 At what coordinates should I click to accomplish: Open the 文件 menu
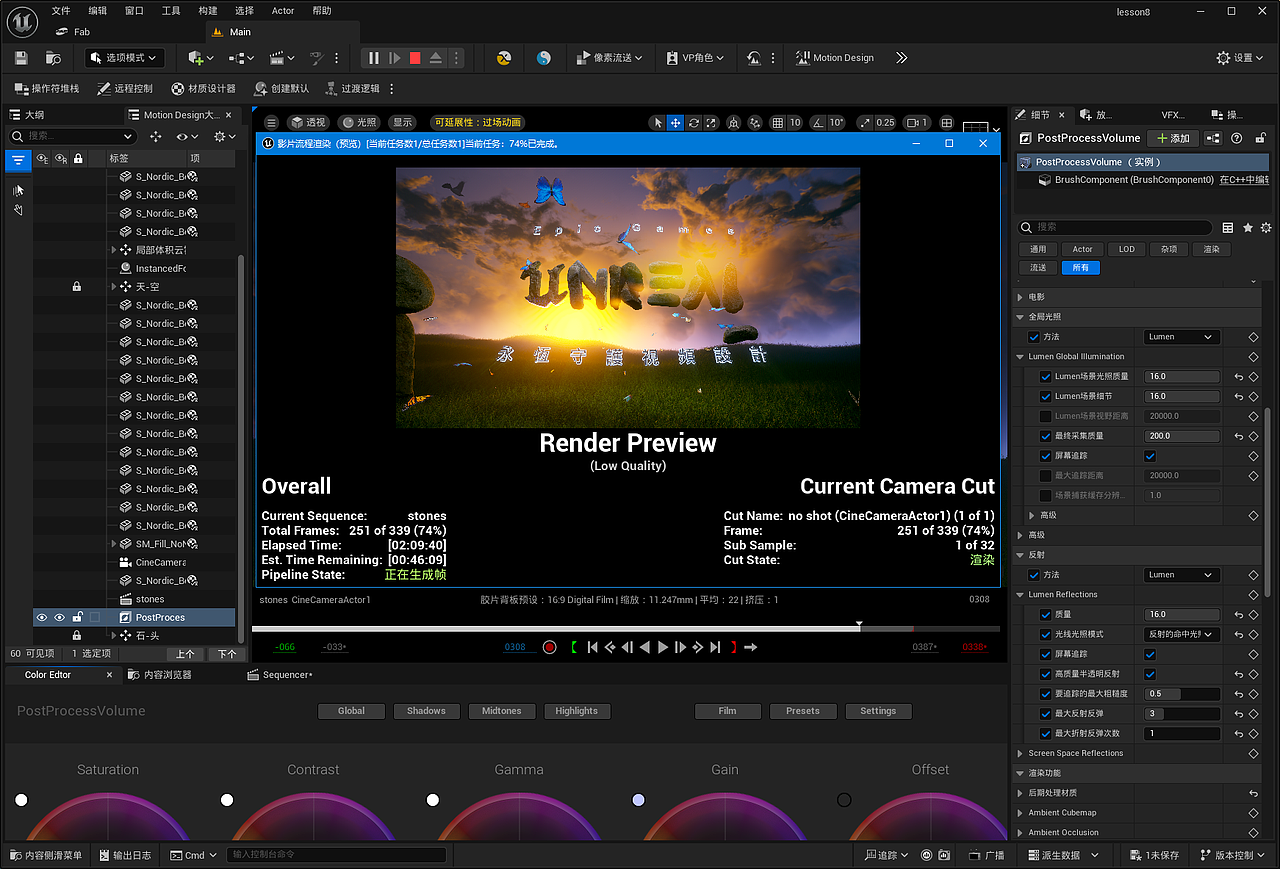pyautogui.click(x=61, y=11)
